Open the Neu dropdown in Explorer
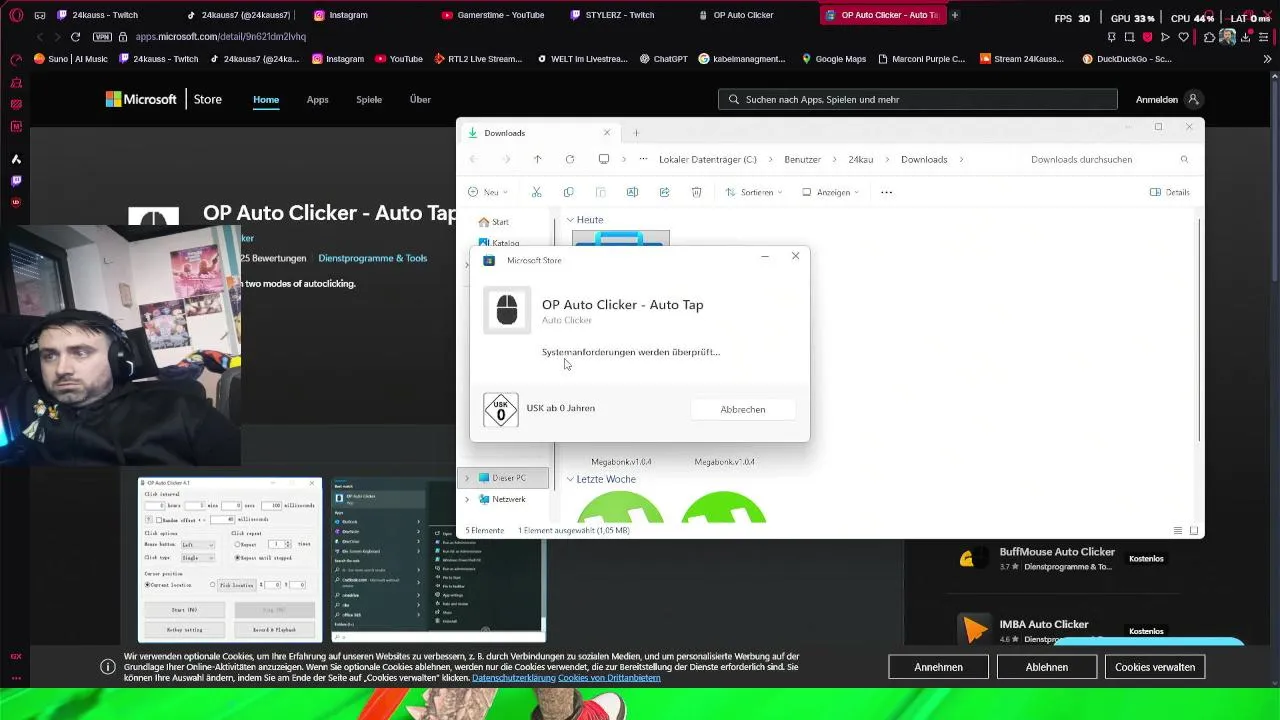1280x720 pixels. click(x=488, y=192)
